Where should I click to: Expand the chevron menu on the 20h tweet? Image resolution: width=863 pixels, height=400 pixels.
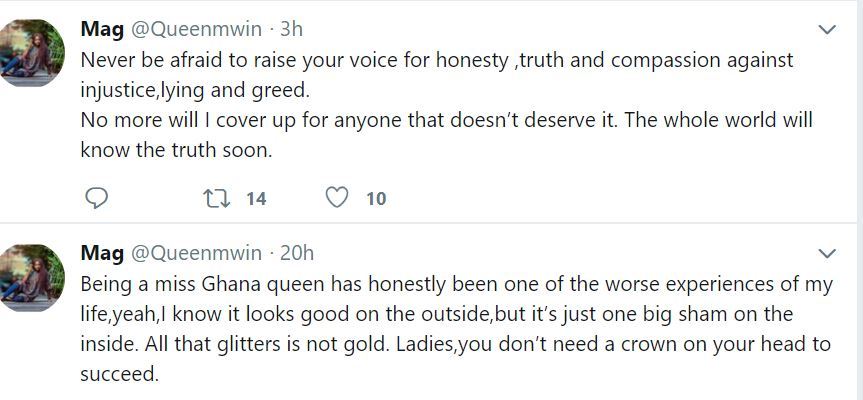tap(827, 254)
